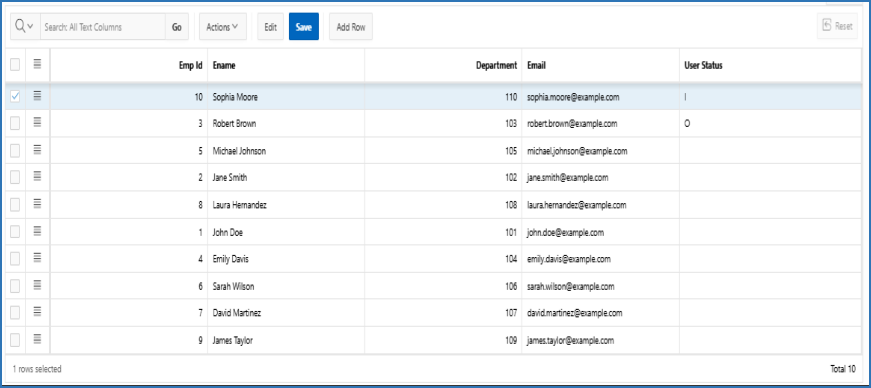Open row actions menu for James Taylor
Viewport: 871px width, 388px height.
coord(37,339)
